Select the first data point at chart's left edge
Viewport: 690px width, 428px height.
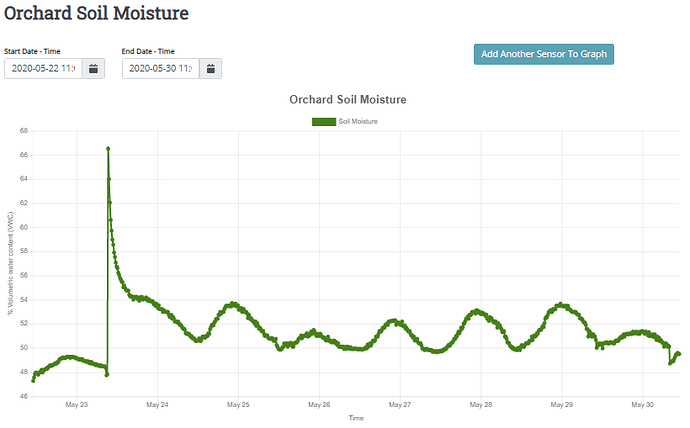pos(33,380)
